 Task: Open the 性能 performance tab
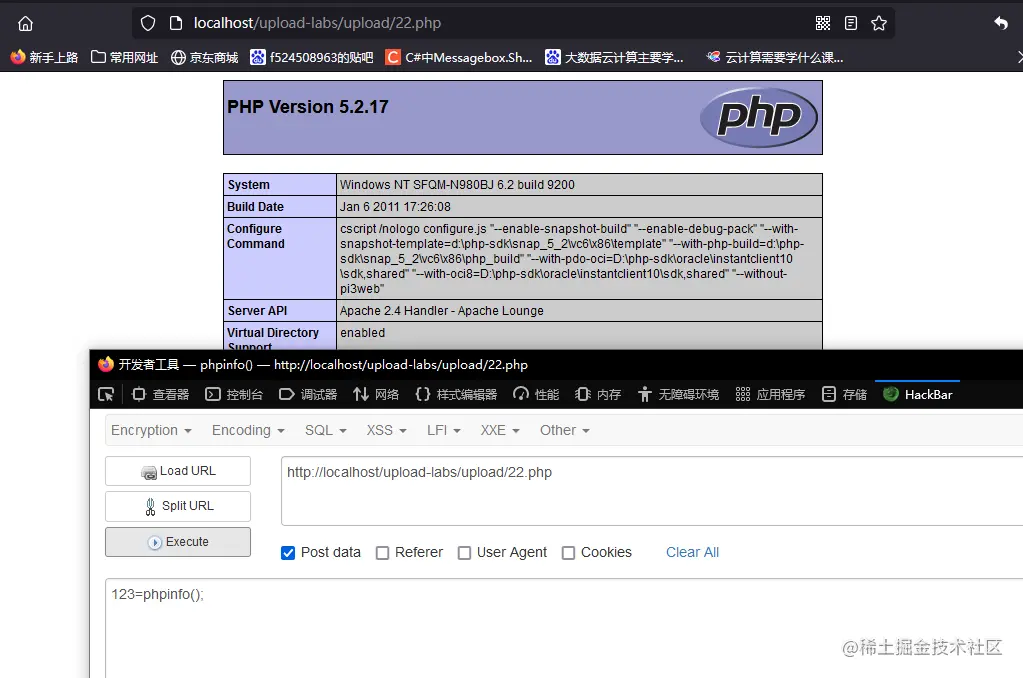(536, 395)
